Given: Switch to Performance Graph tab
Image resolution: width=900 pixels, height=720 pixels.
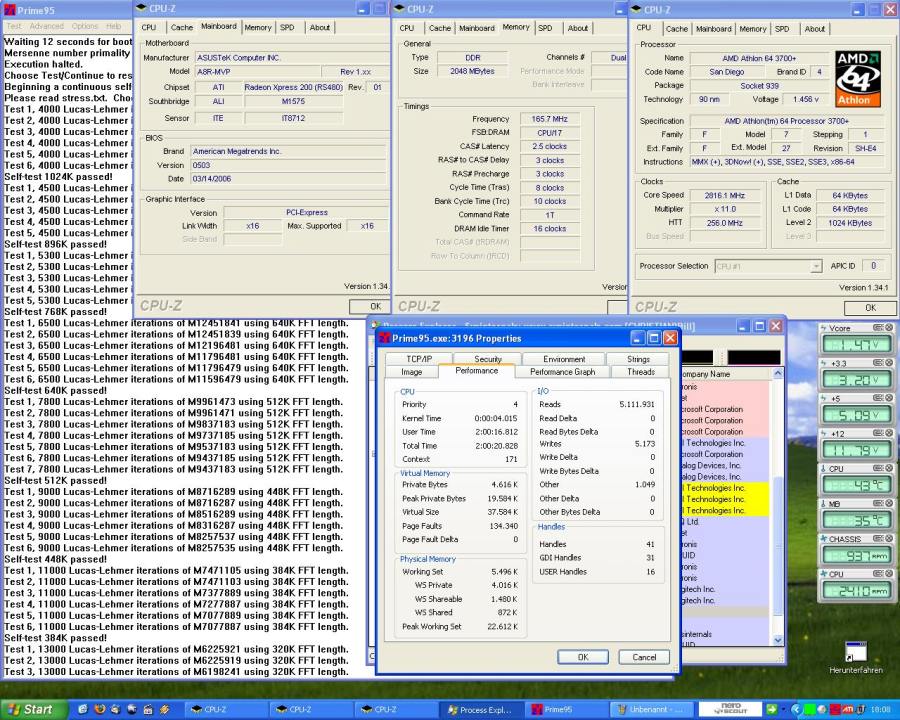Looking at the screenshot, I should [562, 372].
